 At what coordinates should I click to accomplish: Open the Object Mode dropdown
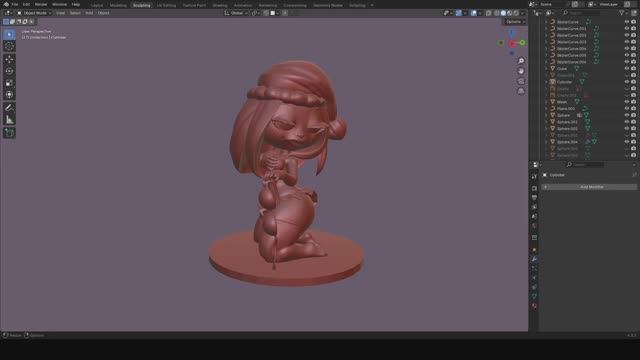[34, 13]
